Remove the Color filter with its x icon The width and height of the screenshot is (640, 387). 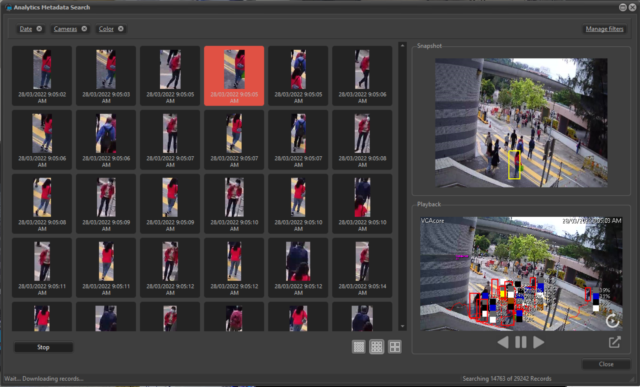[121, 29]
